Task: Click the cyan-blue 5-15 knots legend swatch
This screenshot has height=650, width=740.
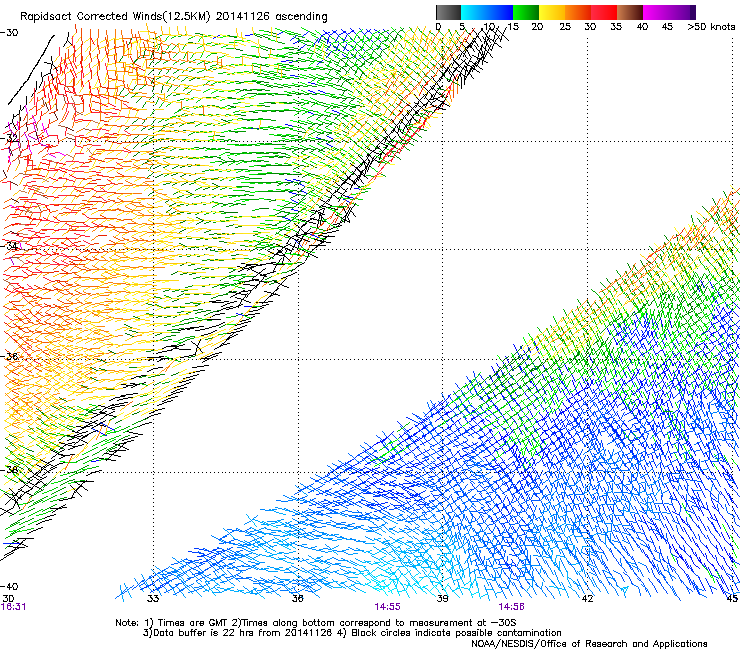Action: click(x=487, y=12)
